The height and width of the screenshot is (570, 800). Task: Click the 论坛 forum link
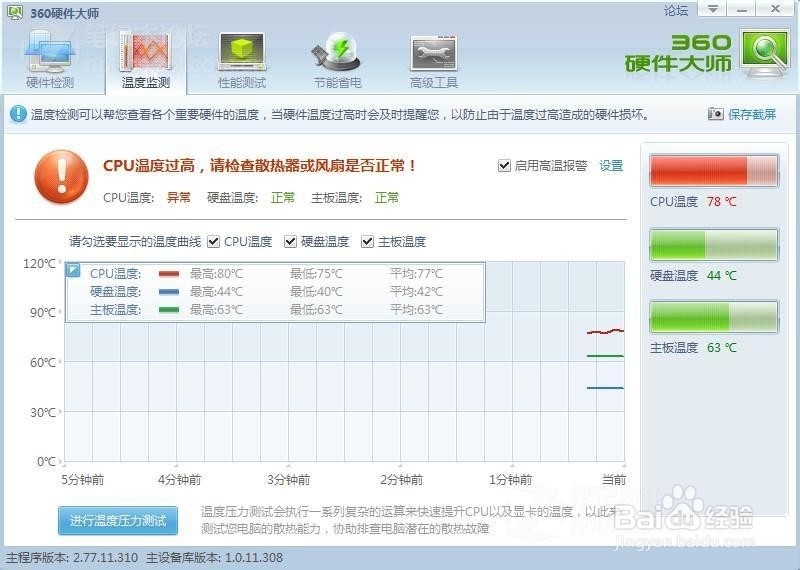click(676, 11)
